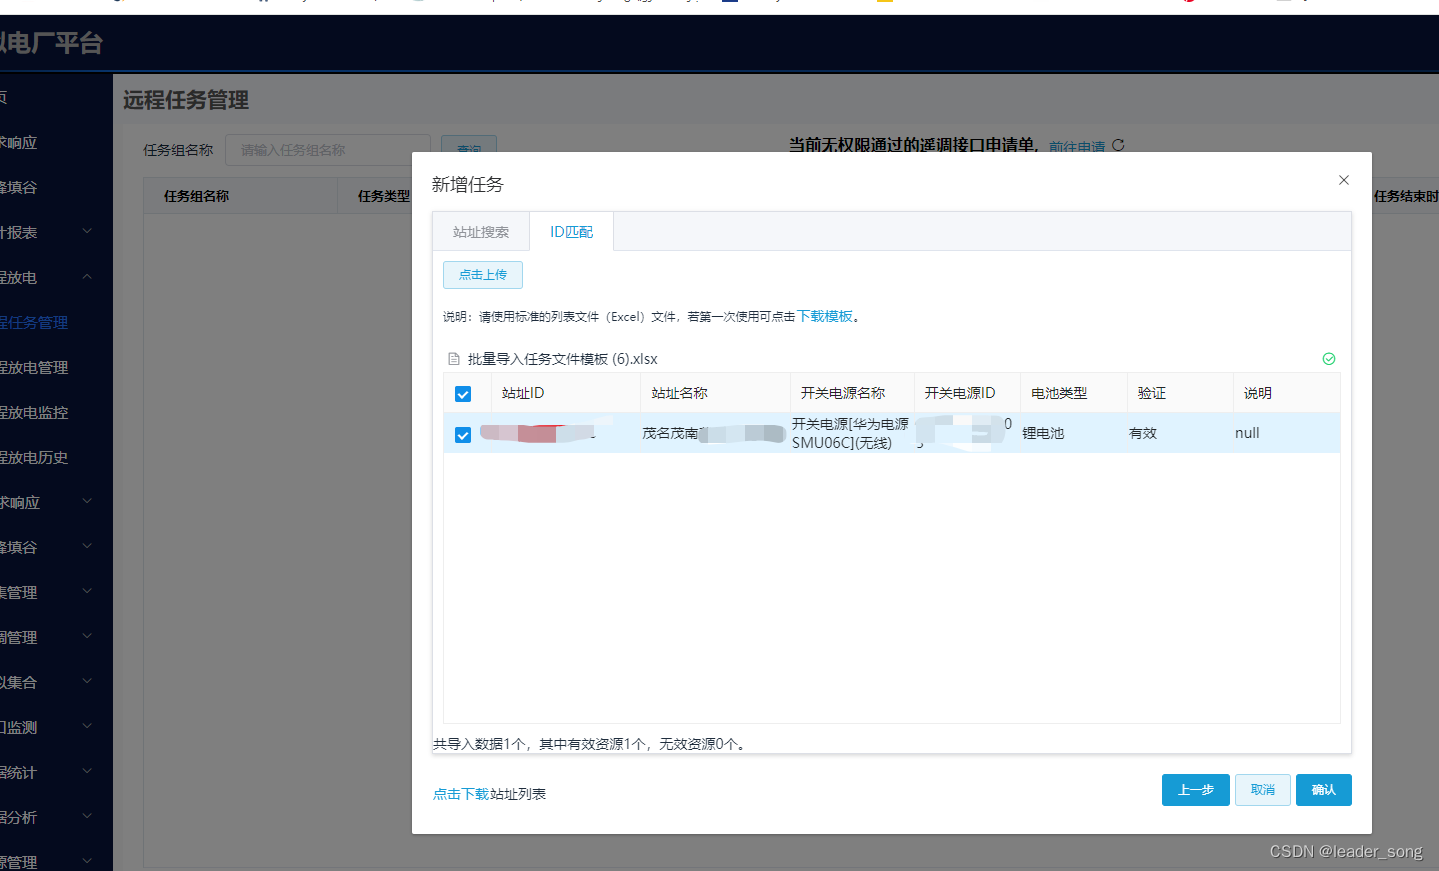The height and width of the screenshot is (871, 1439).
Task: Uncheck the checkbox of the 茂名茂南 row
Action: 463,435
